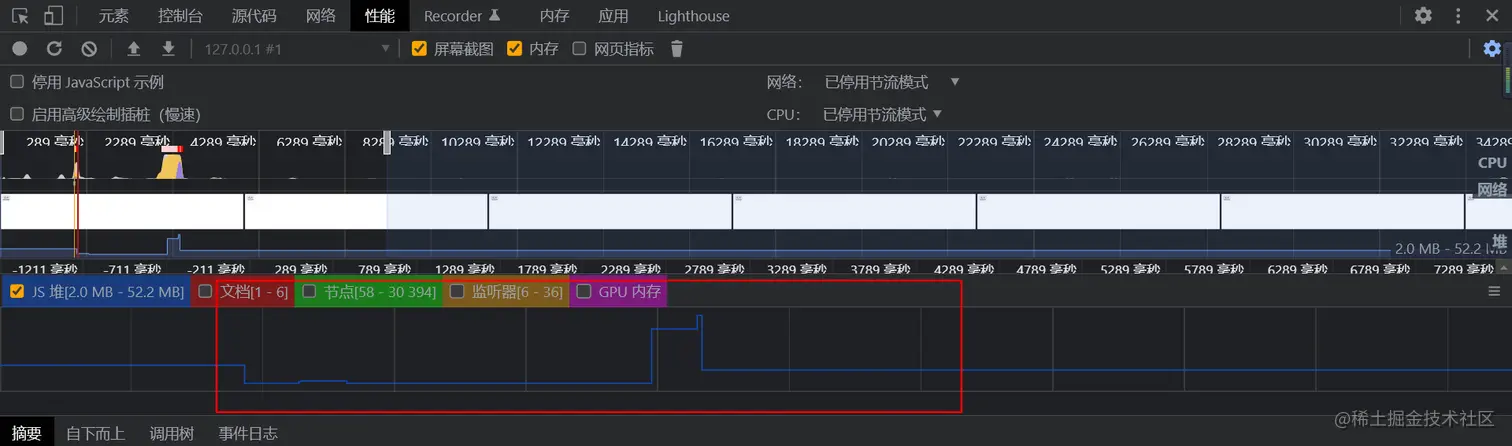
Task: Open the DevTools more options menu
Action: 1458,16
